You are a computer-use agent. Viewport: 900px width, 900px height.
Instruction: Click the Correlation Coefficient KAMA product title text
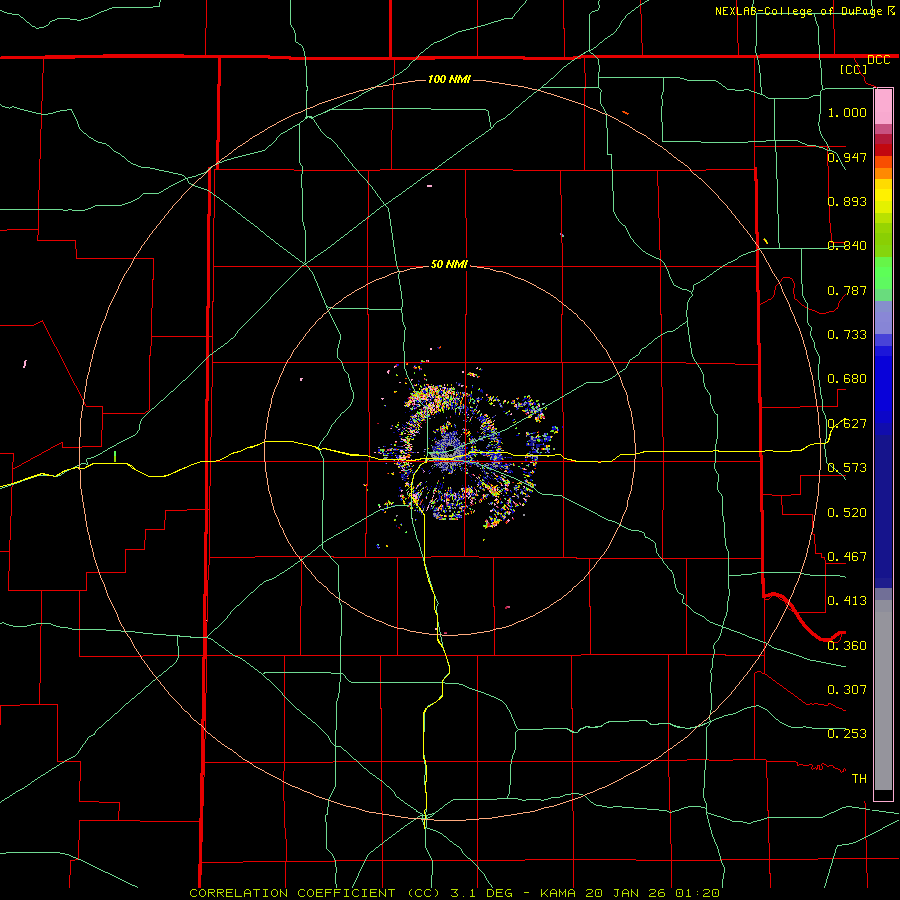455,893
